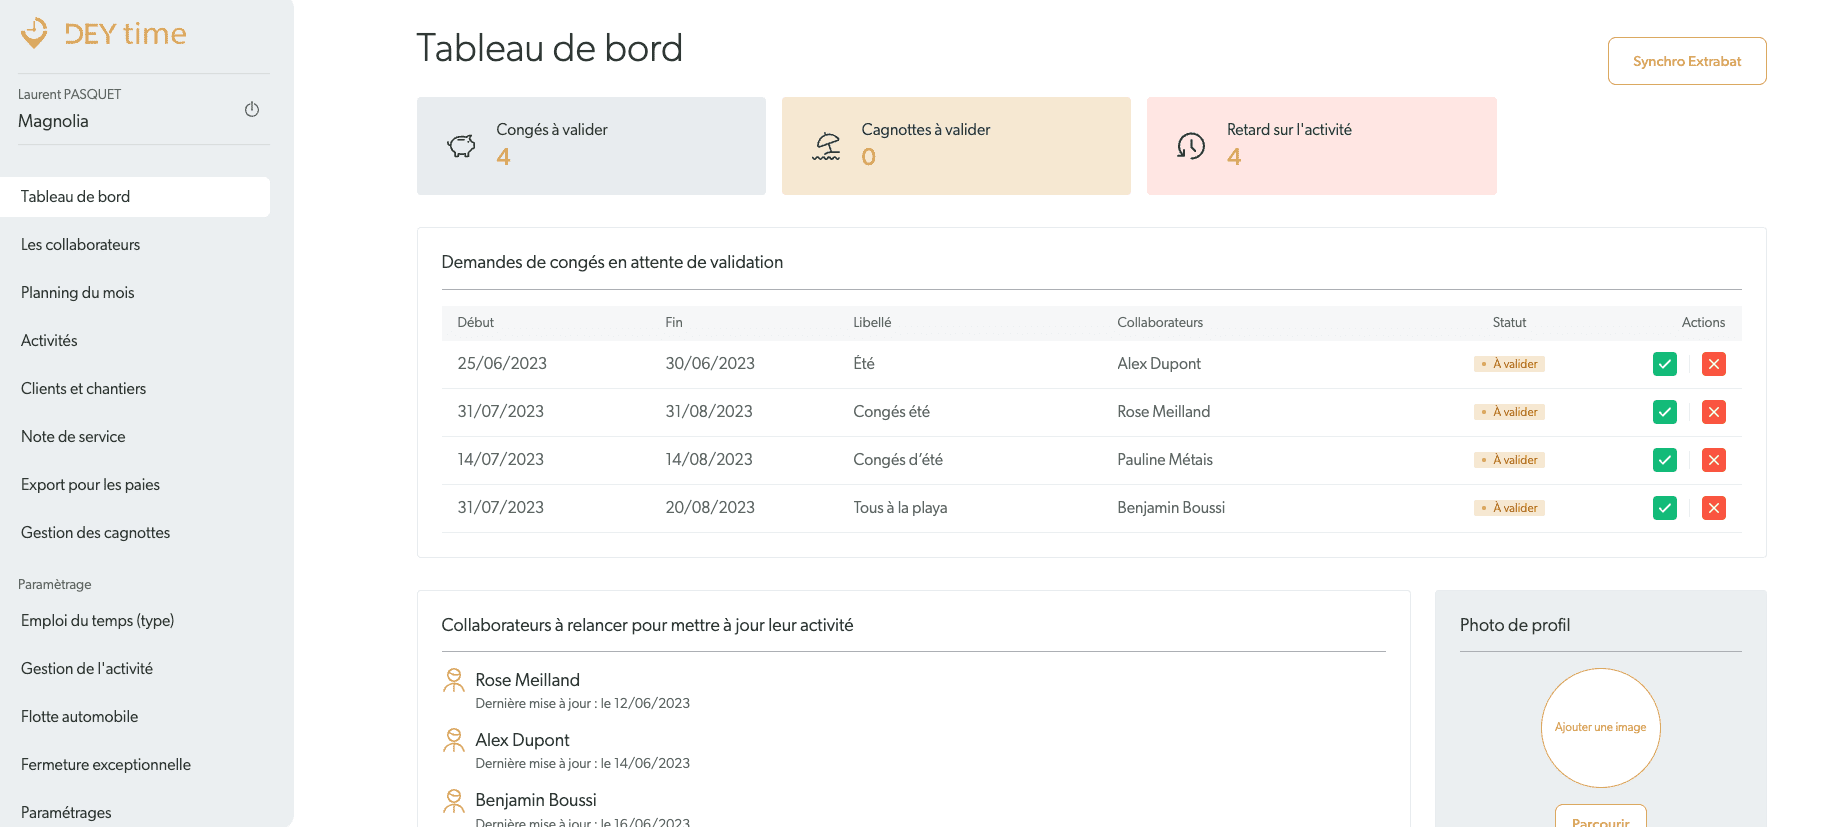Reject Rose Meilland's leave request
Screen dimensions: 1832x827
1714,412
